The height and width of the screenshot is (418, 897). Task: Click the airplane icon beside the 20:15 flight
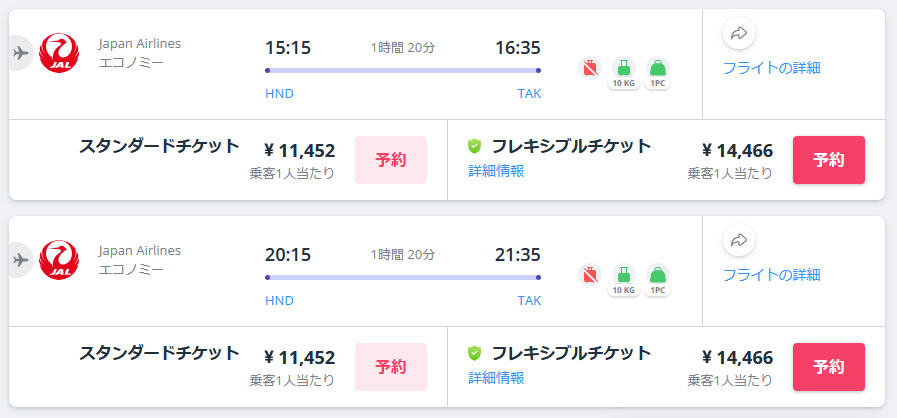pos(19,260)
